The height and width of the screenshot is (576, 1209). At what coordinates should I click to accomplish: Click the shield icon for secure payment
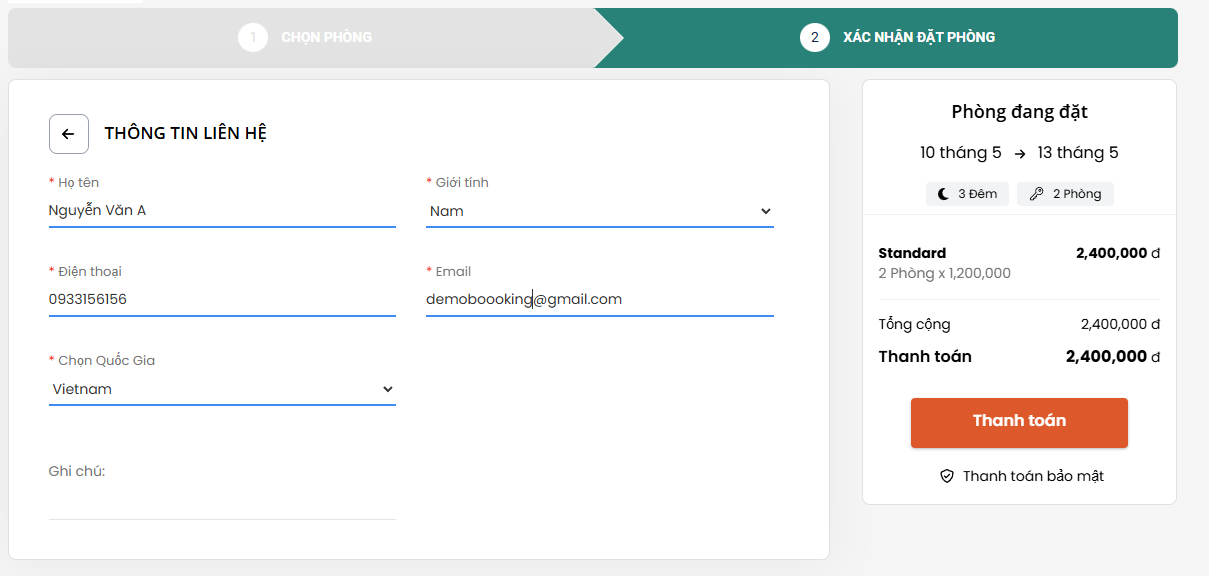[947, 476]
